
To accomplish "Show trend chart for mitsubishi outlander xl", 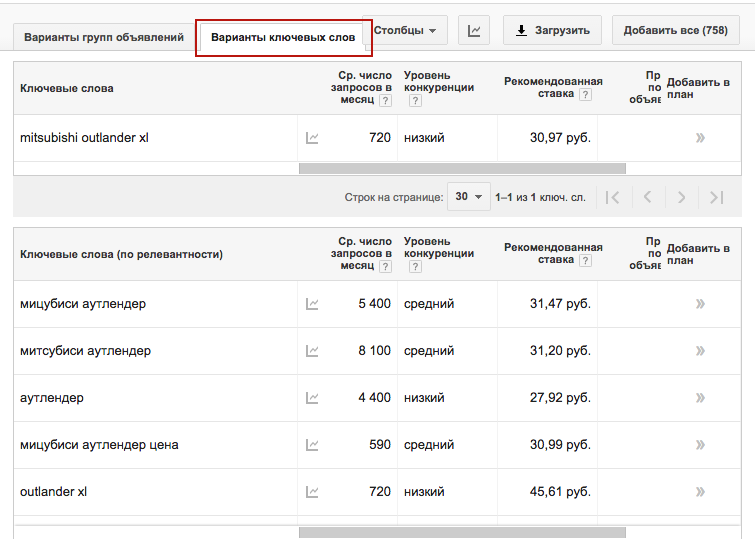I will click(312, 138).
